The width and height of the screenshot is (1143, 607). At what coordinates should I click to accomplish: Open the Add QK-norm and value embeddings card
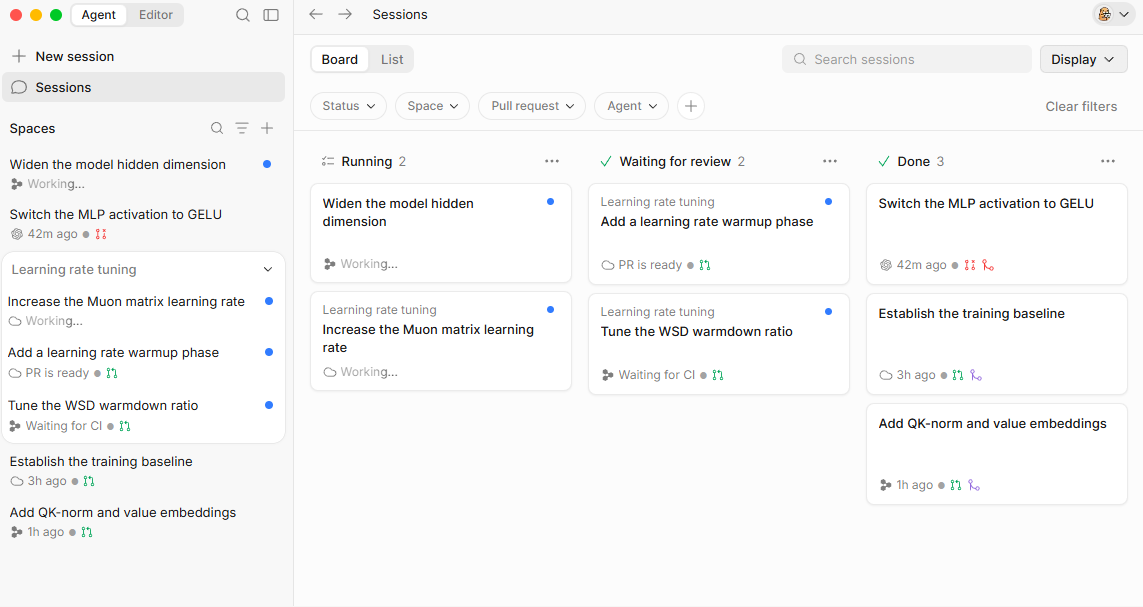pos(996,454)
